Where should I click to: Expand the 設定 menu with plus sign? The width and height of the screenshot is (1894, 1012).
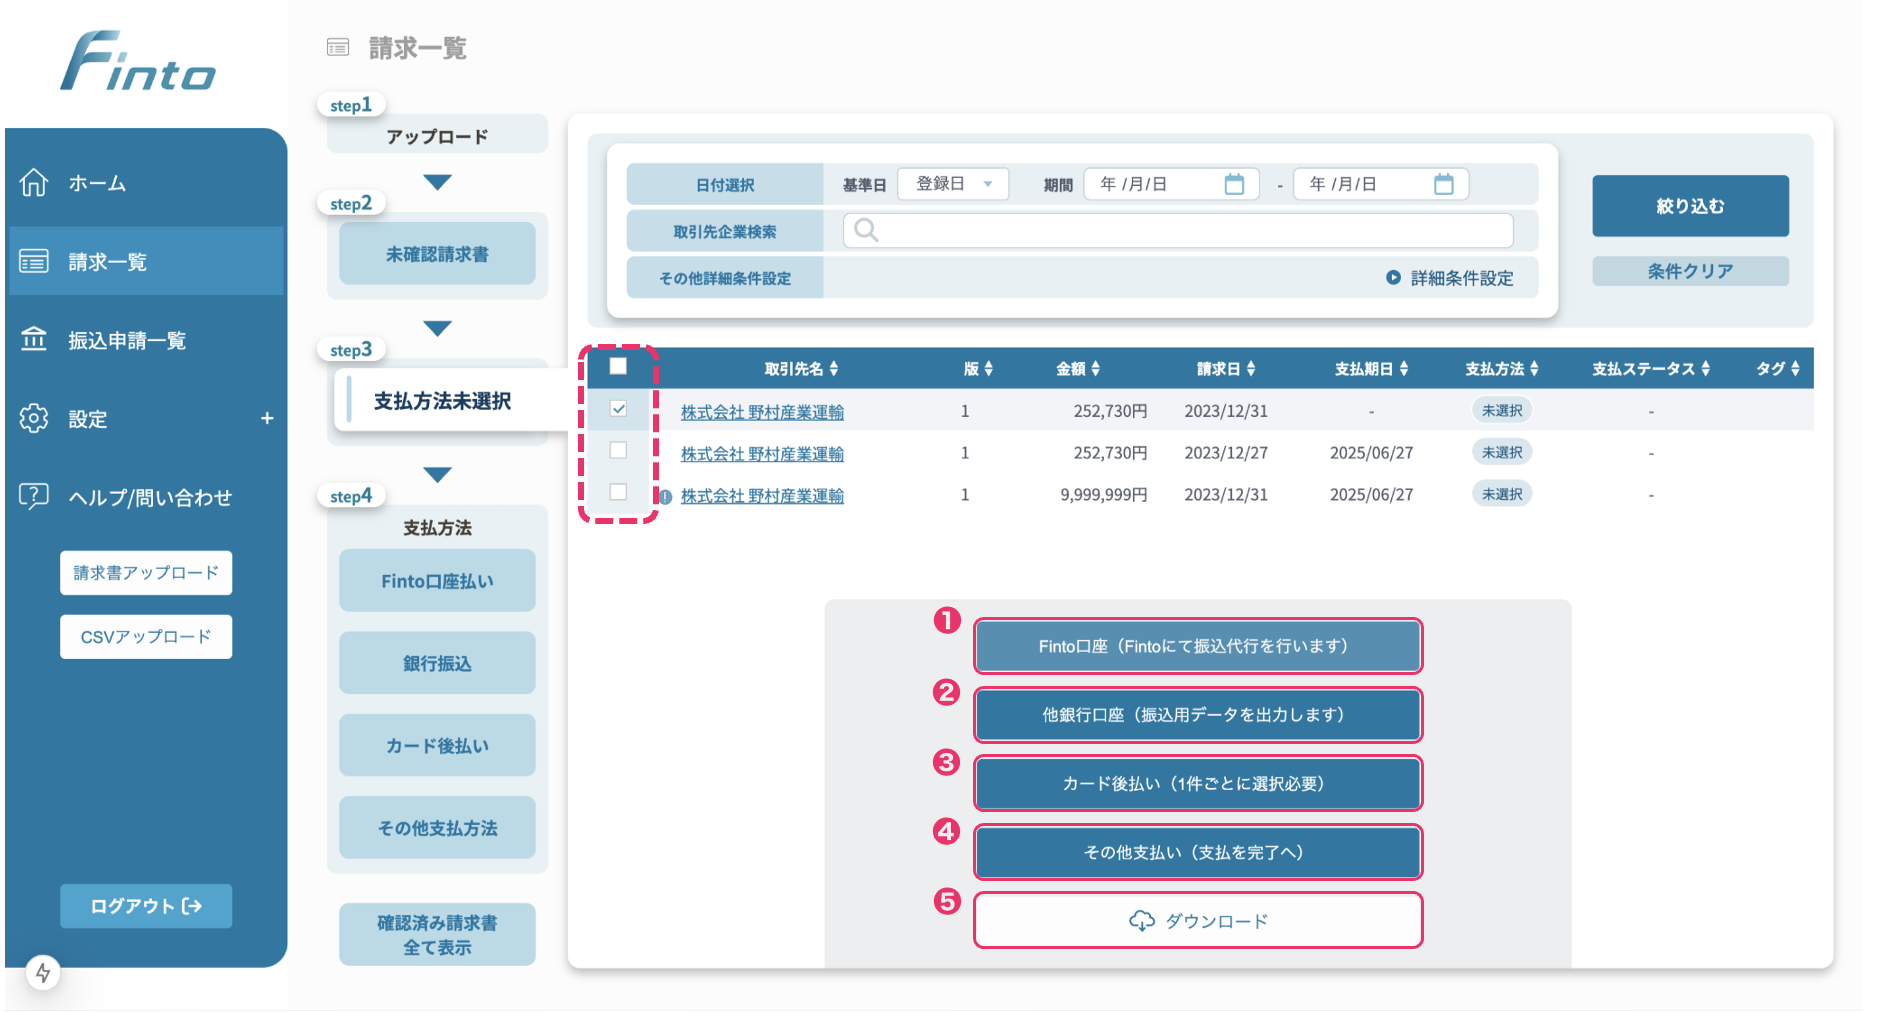[x=267, y=418]
